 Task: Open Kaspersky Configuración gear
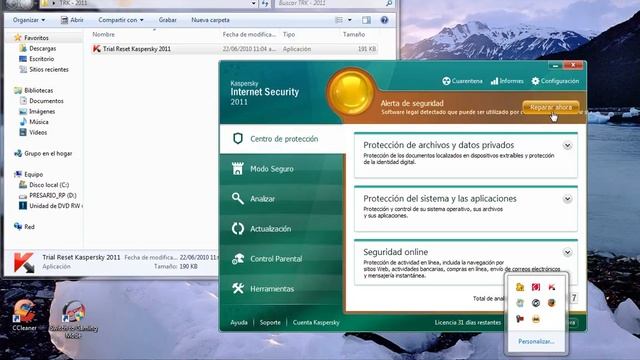(555, 81)
